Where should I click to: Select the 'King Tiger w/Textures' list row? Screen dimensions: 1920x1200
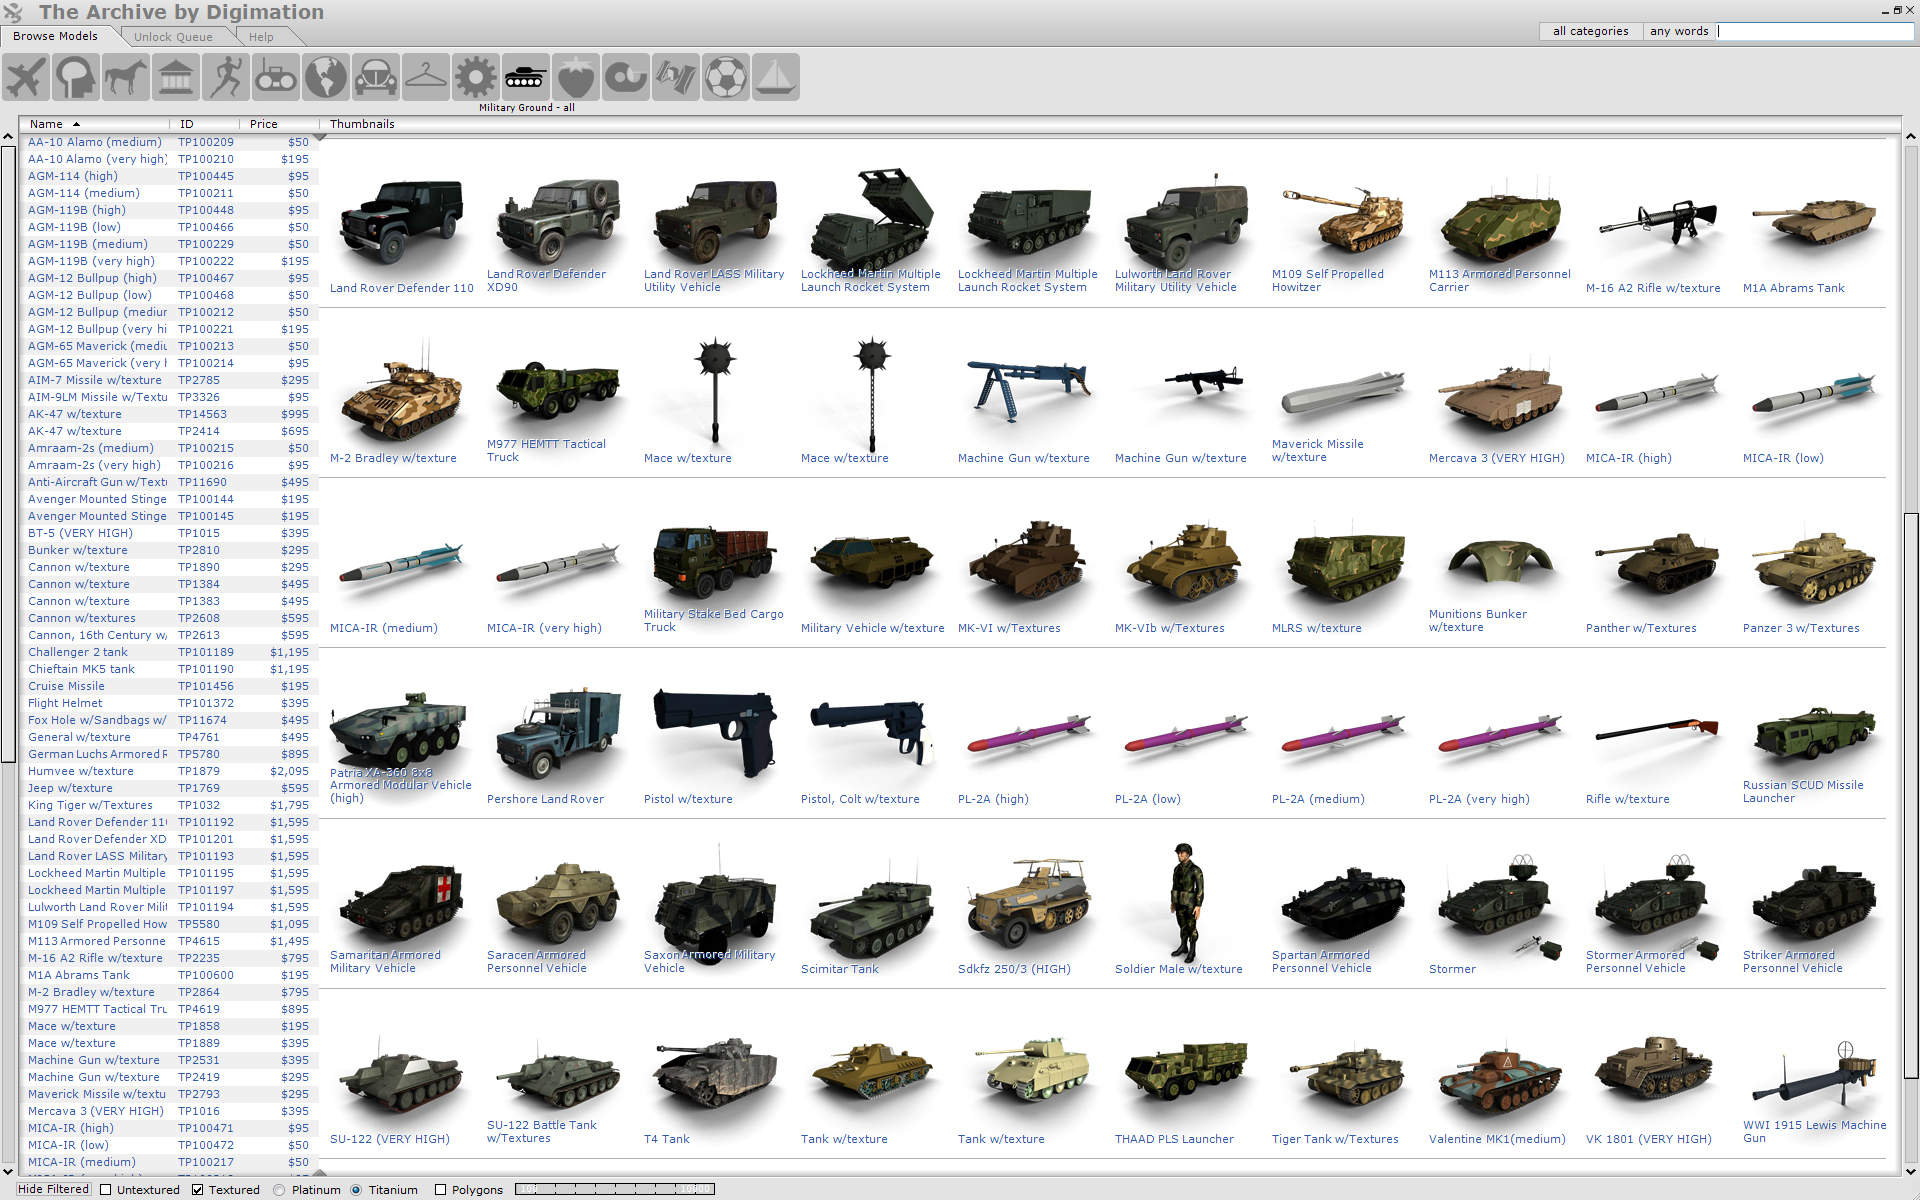tap(169, 805)
